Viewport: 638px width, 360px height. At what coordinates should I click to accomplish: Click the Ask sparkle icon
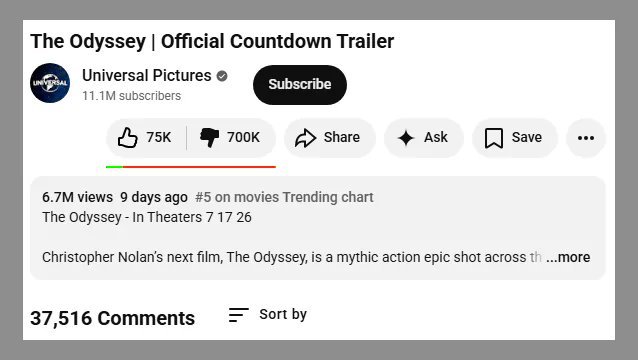pyautogui.click(x=406, y=138)
